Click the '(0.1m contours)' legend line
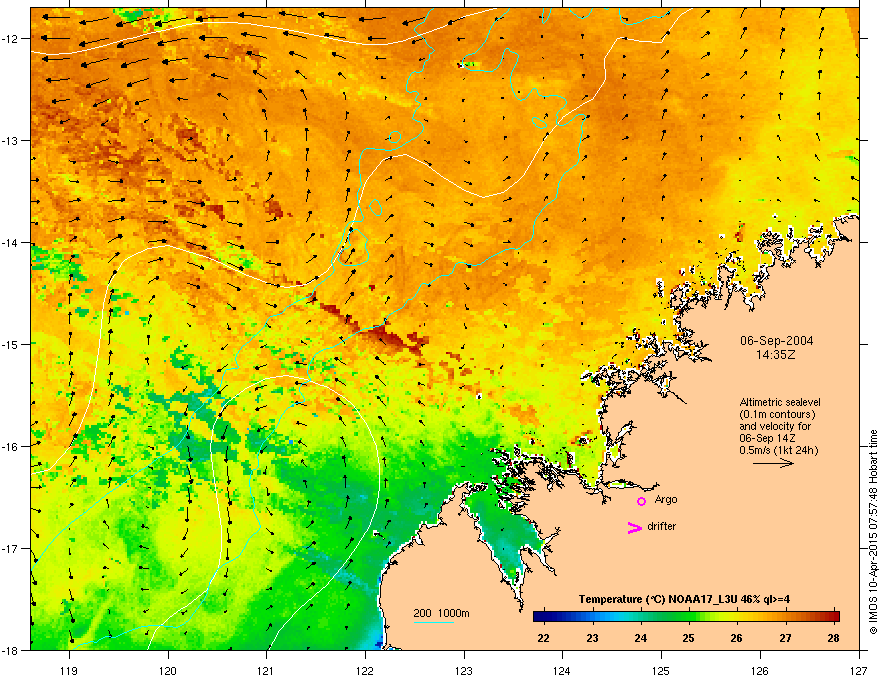880x680 pixels. pyautogui.click(x=777, y=414)
